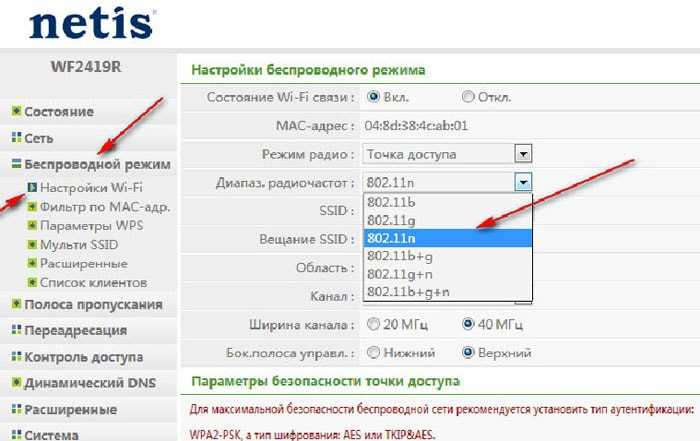
Task: Click the Система bullet icon
Action: (x=17, y=434)
